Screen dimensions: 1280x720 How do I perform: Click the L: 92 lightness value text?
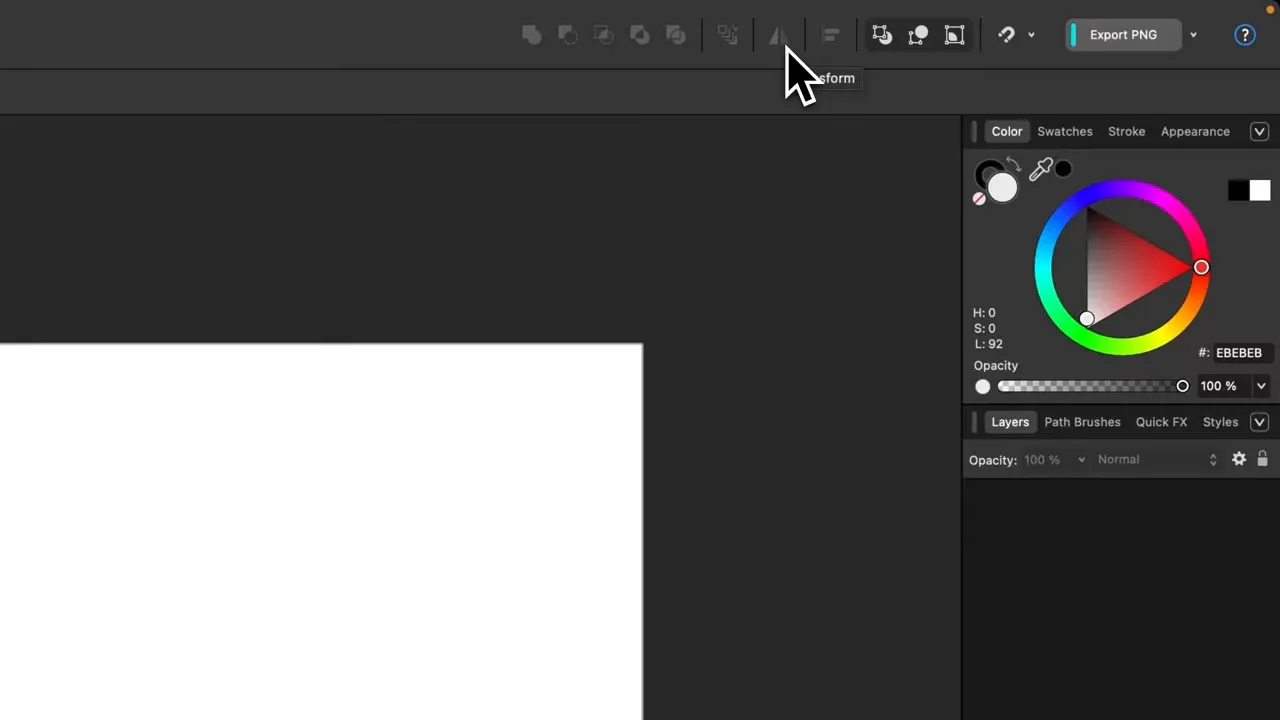[x=988, y=344]
